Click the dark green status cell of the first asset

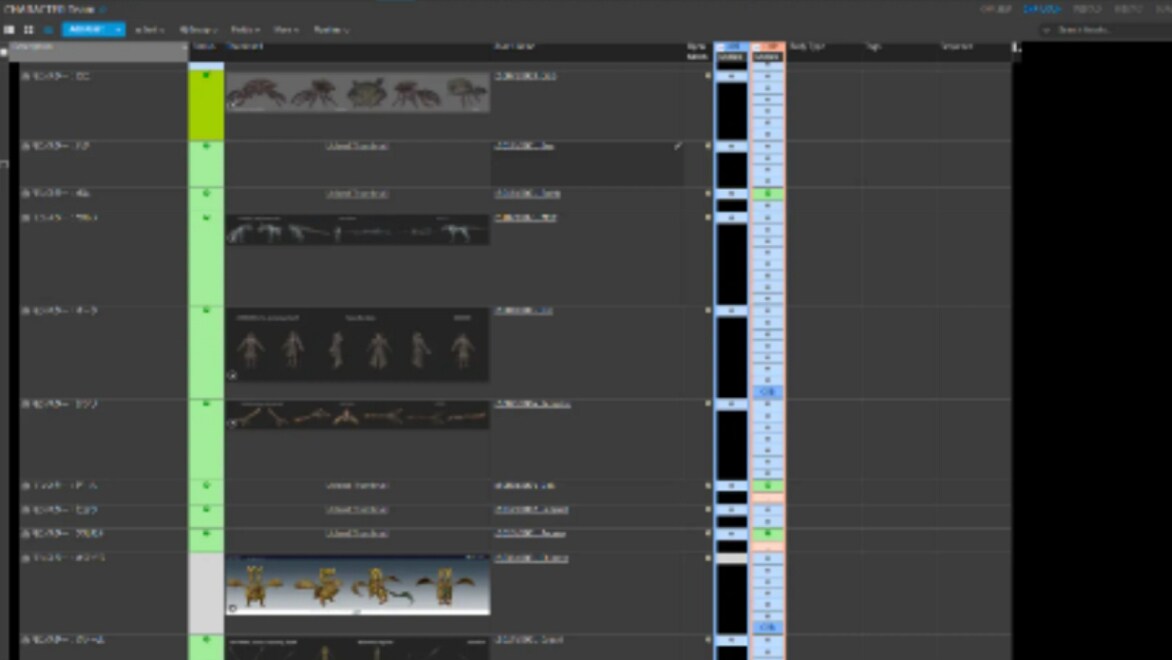click(206, 110)
